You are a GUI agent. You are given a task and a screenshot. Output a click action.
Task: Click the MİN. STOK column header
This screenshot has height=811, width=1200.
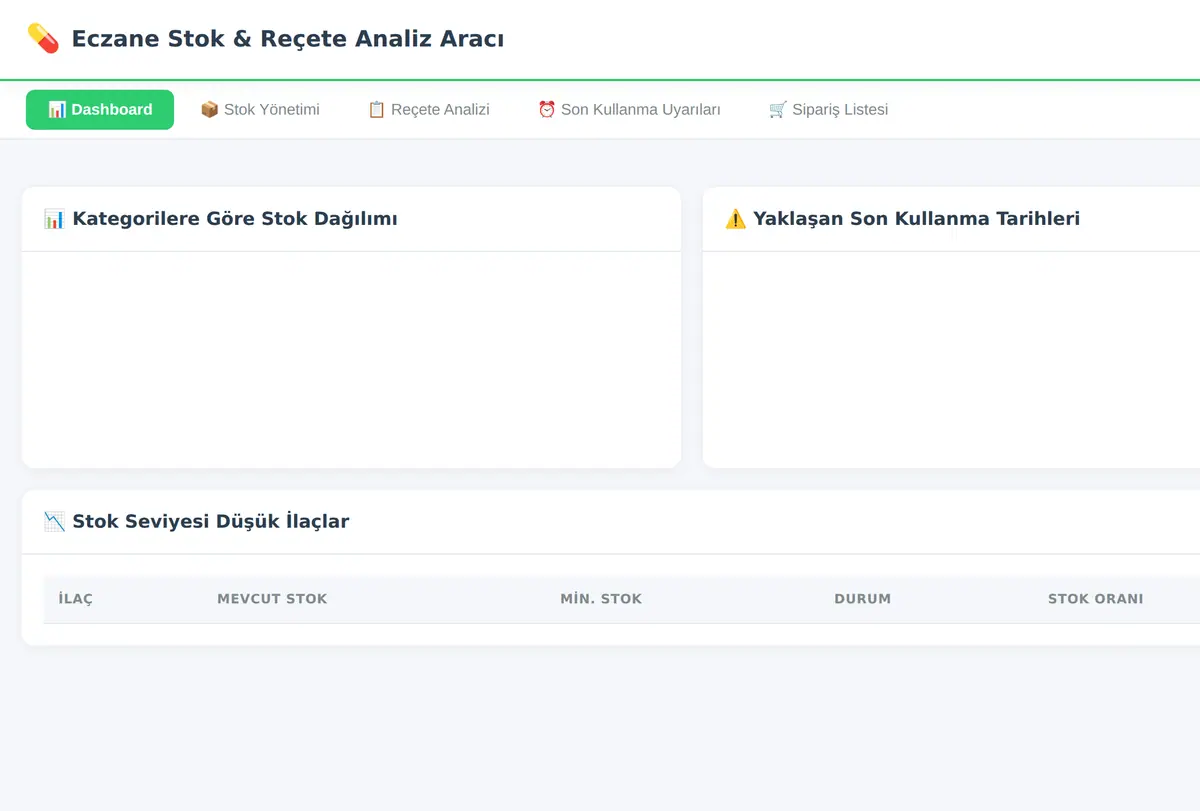coord(601,599)
